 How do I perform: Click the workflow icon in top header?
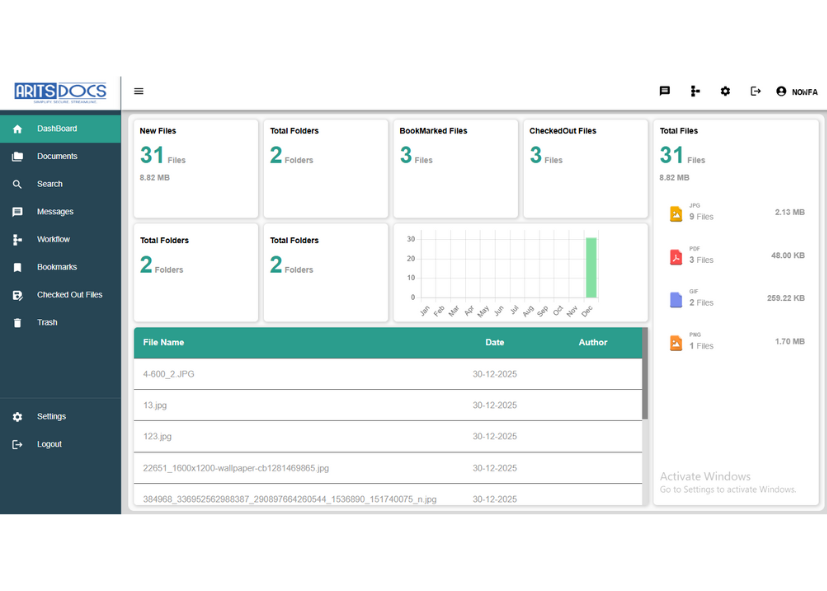(695, 91)
